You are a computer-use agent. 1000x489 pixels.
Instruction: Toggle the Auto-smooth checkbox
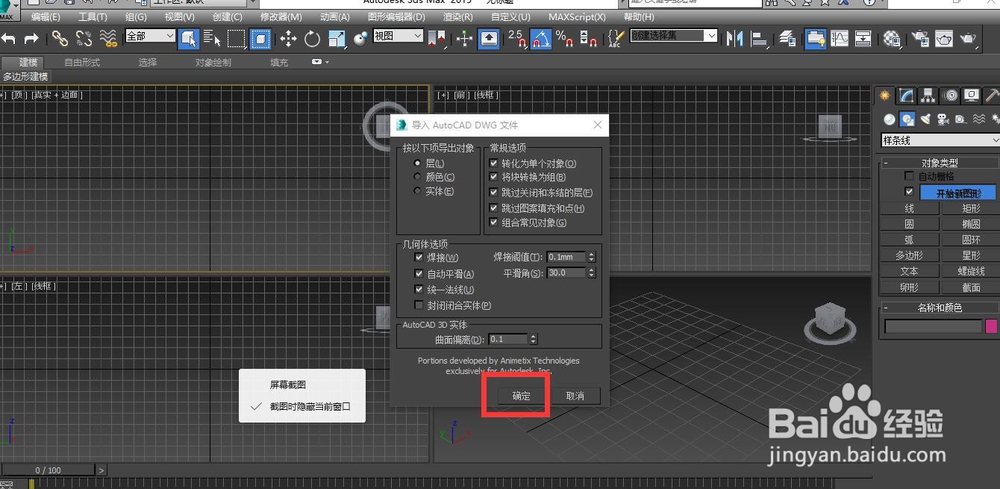(x=419, y=274)
